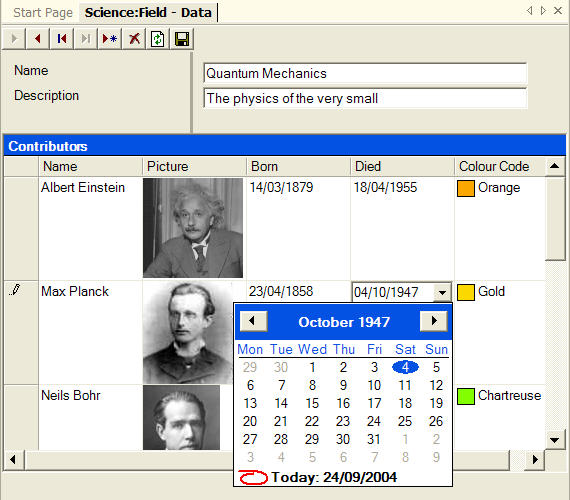Image resolution: width=570 pixels, height=500 pixels.
Task: Open Neils Bohr picture thumbnail
Action: coord(181,417)
